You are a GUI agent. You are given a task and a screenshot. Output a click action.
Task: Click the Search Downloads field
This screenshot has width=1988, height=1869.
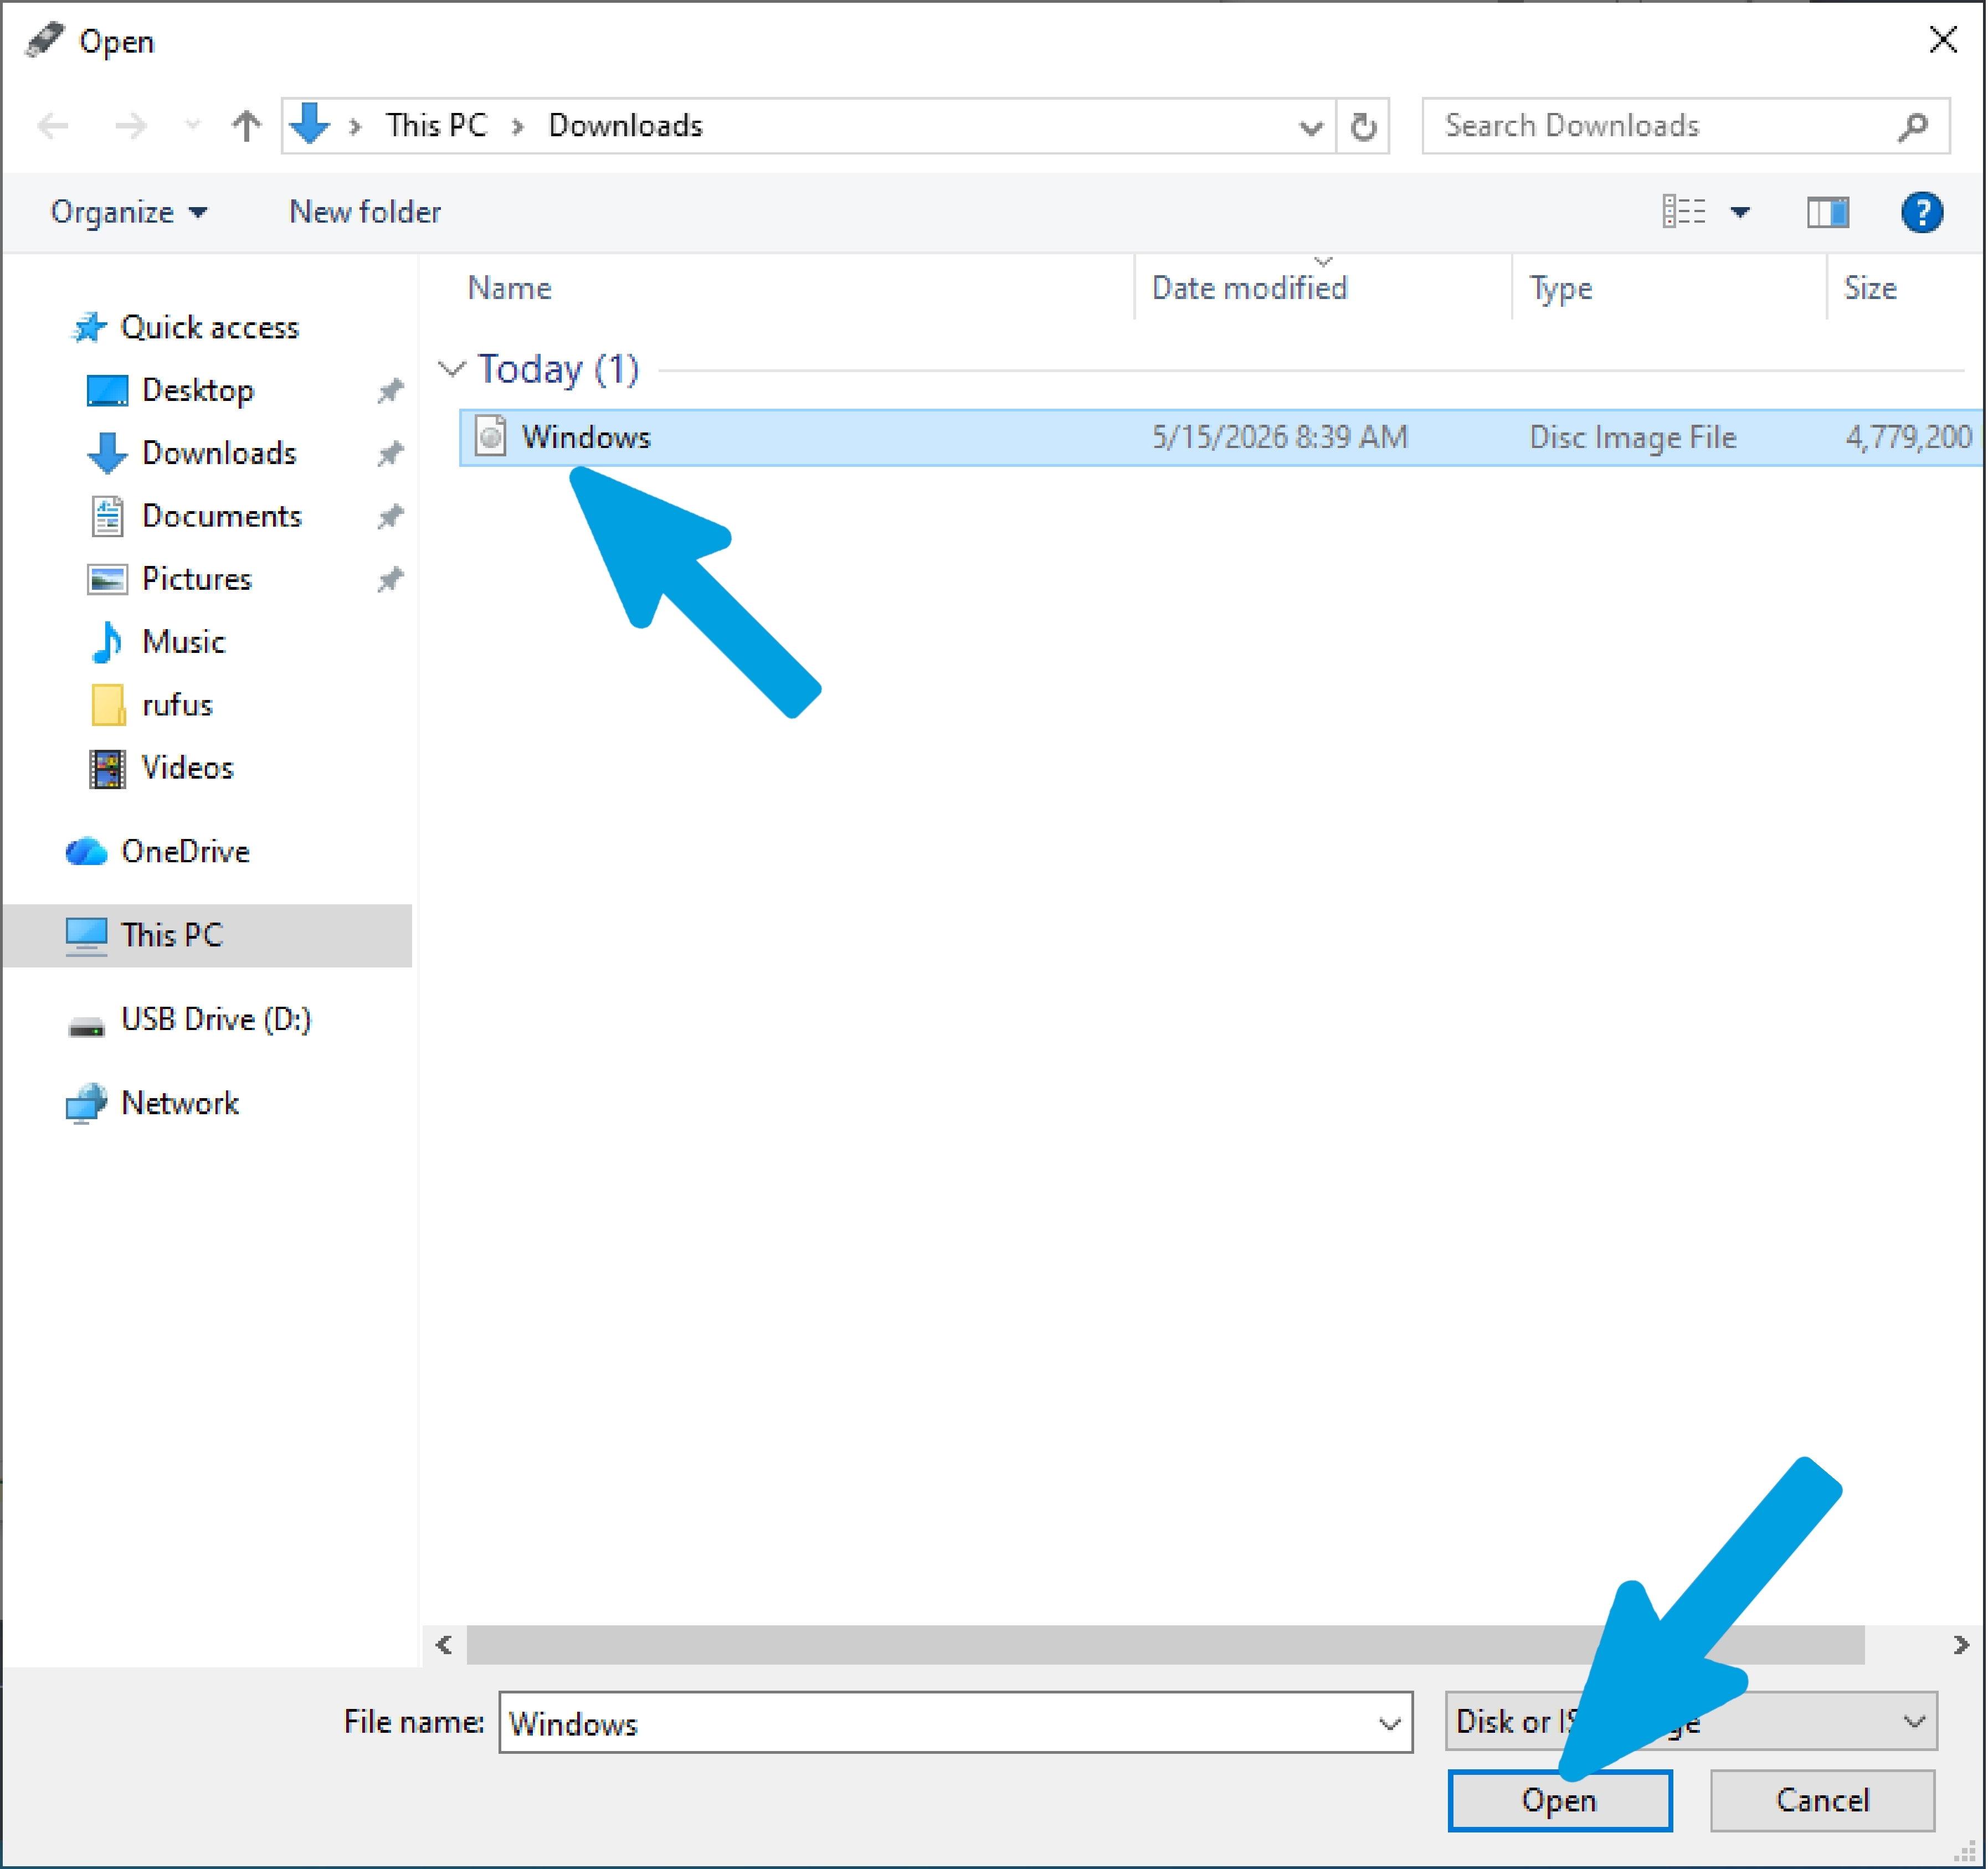[1665, 126]
